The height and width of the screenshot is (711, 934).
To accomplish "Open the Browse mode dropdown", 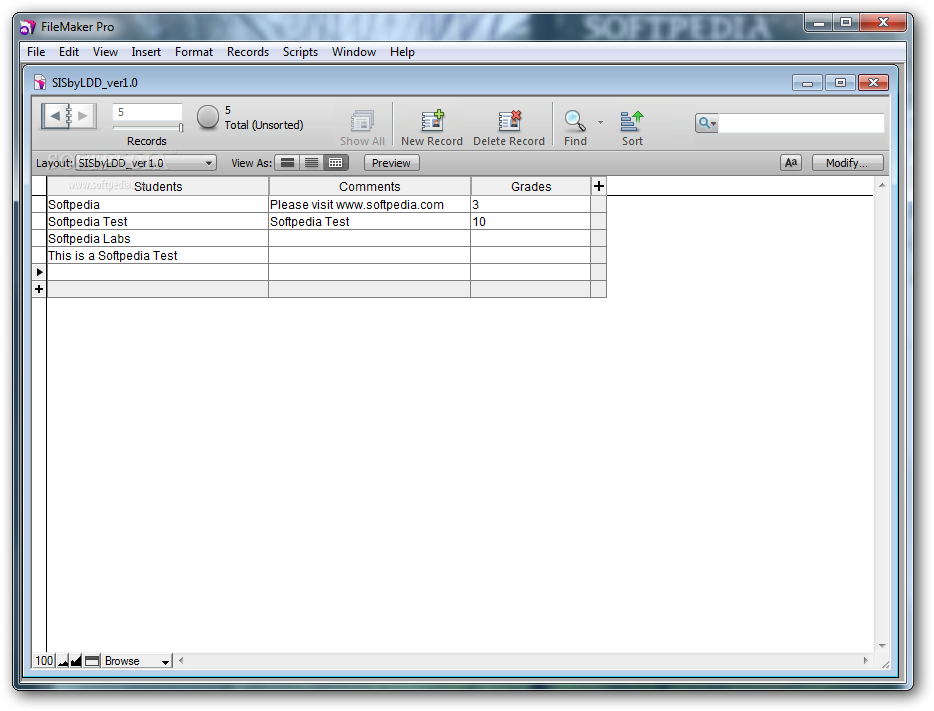I will (x=136, y=661).
